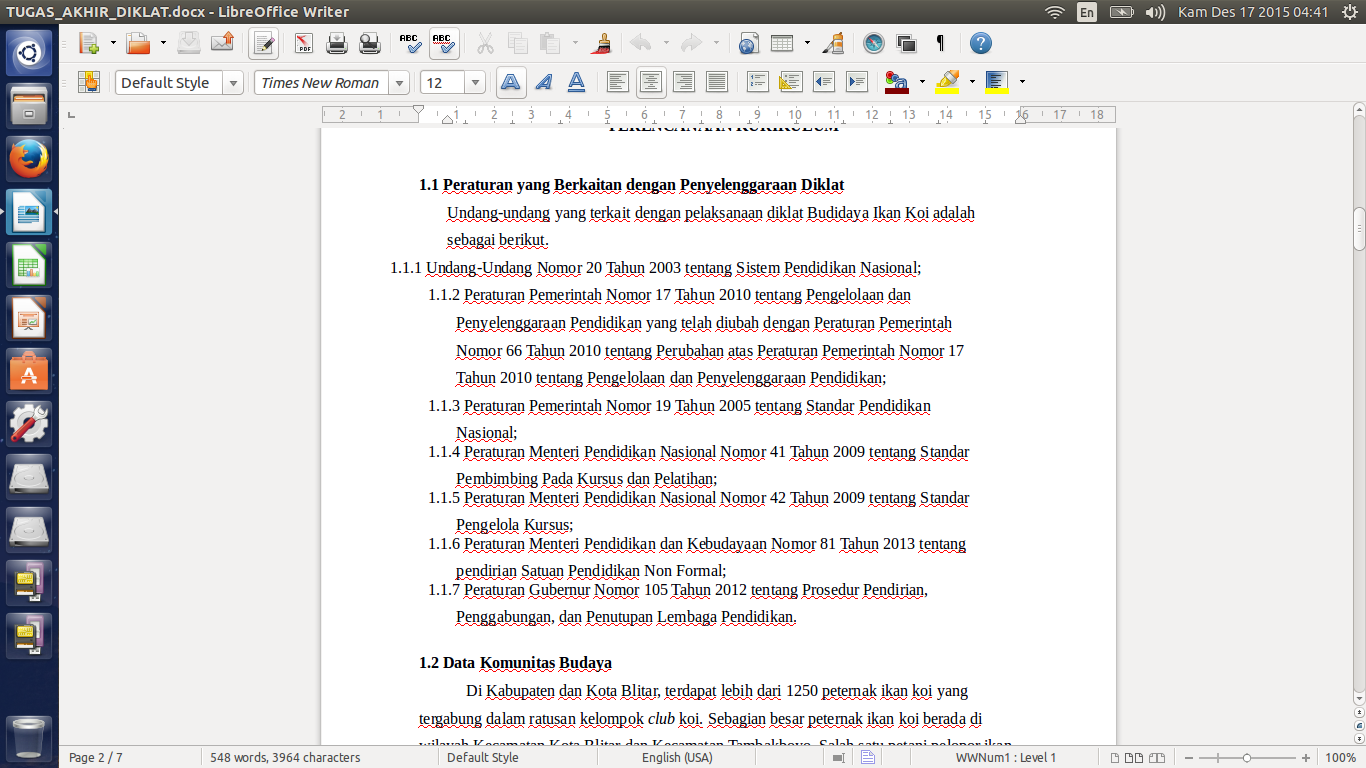Click the 100% zoom level in the status bar
Image resolution: width=1366 pixels, height=768 pixels.
(1340, 758)
